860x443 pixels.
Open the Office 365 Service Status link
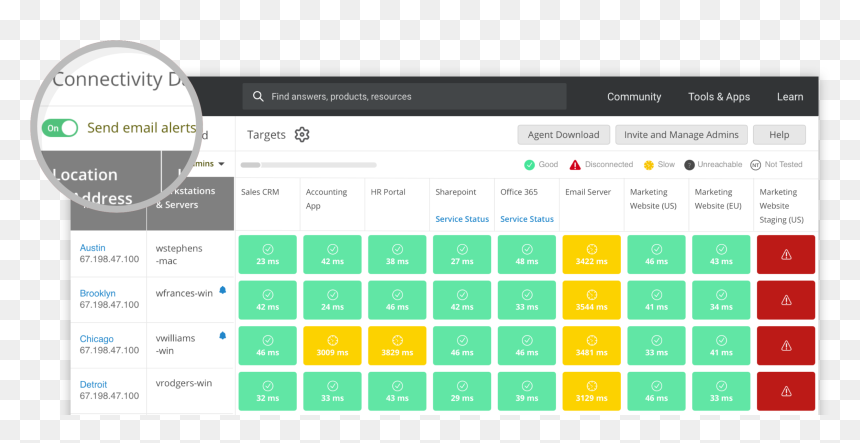[527, 219]
